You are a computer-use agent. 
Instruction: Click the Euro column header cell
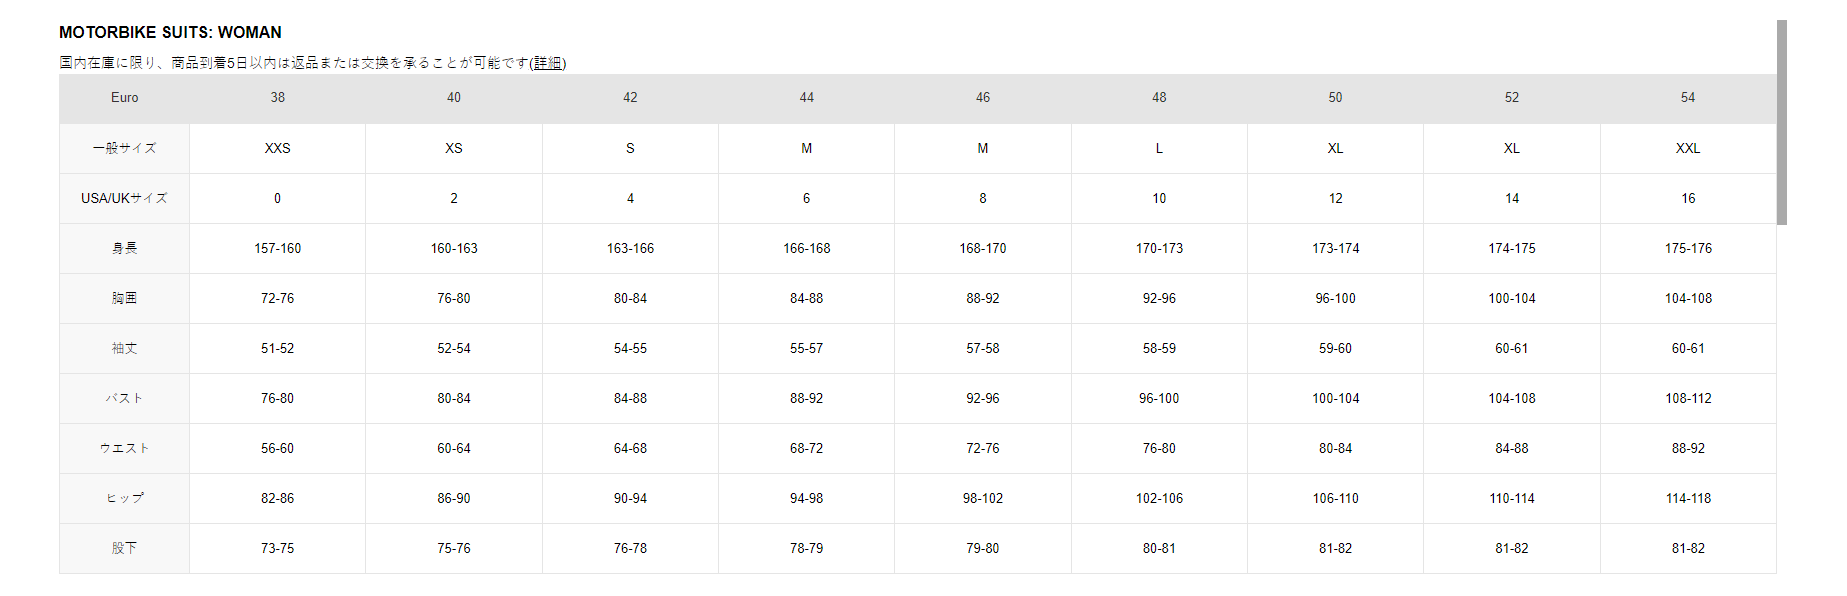124,98
